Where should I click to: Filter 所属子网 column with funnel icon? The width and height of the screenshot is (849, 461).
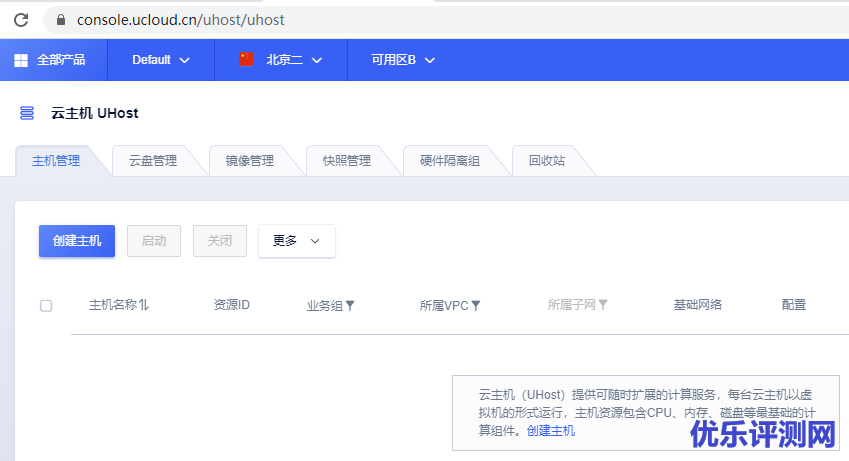(603, 305)
